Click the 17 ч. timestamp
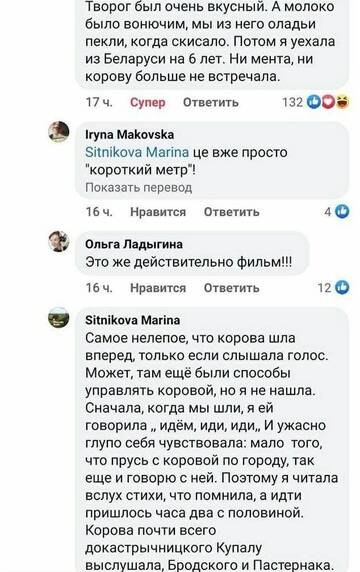The image size is (360, 572). point(99,102)
